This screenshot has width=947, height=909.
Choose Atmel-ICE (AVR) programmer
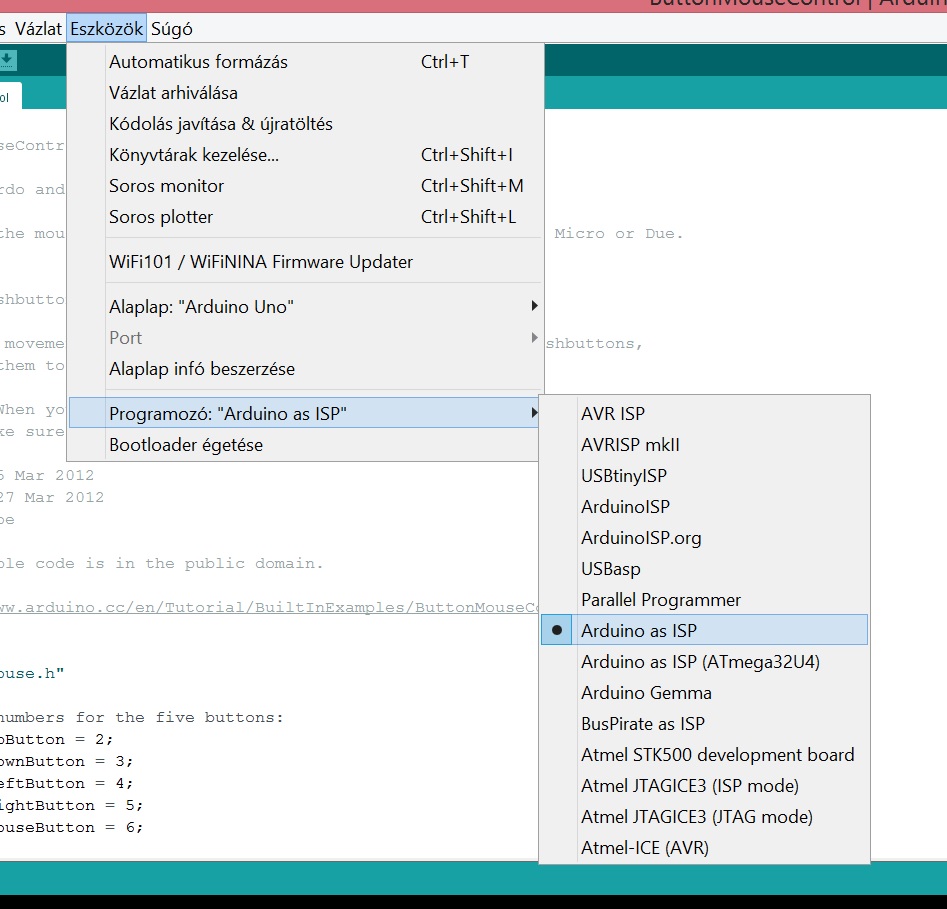point(704,847)
